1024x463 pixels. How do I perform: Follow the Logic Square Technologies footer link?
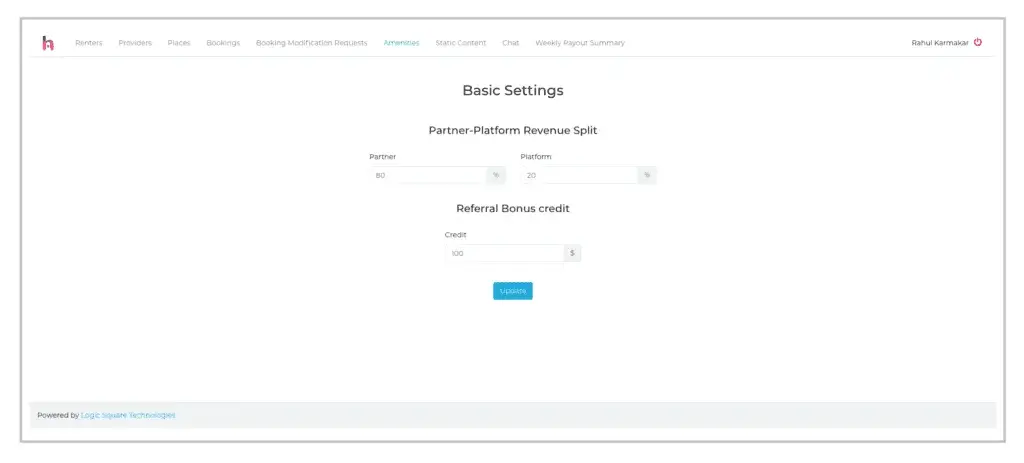click(x=128, y=415)
